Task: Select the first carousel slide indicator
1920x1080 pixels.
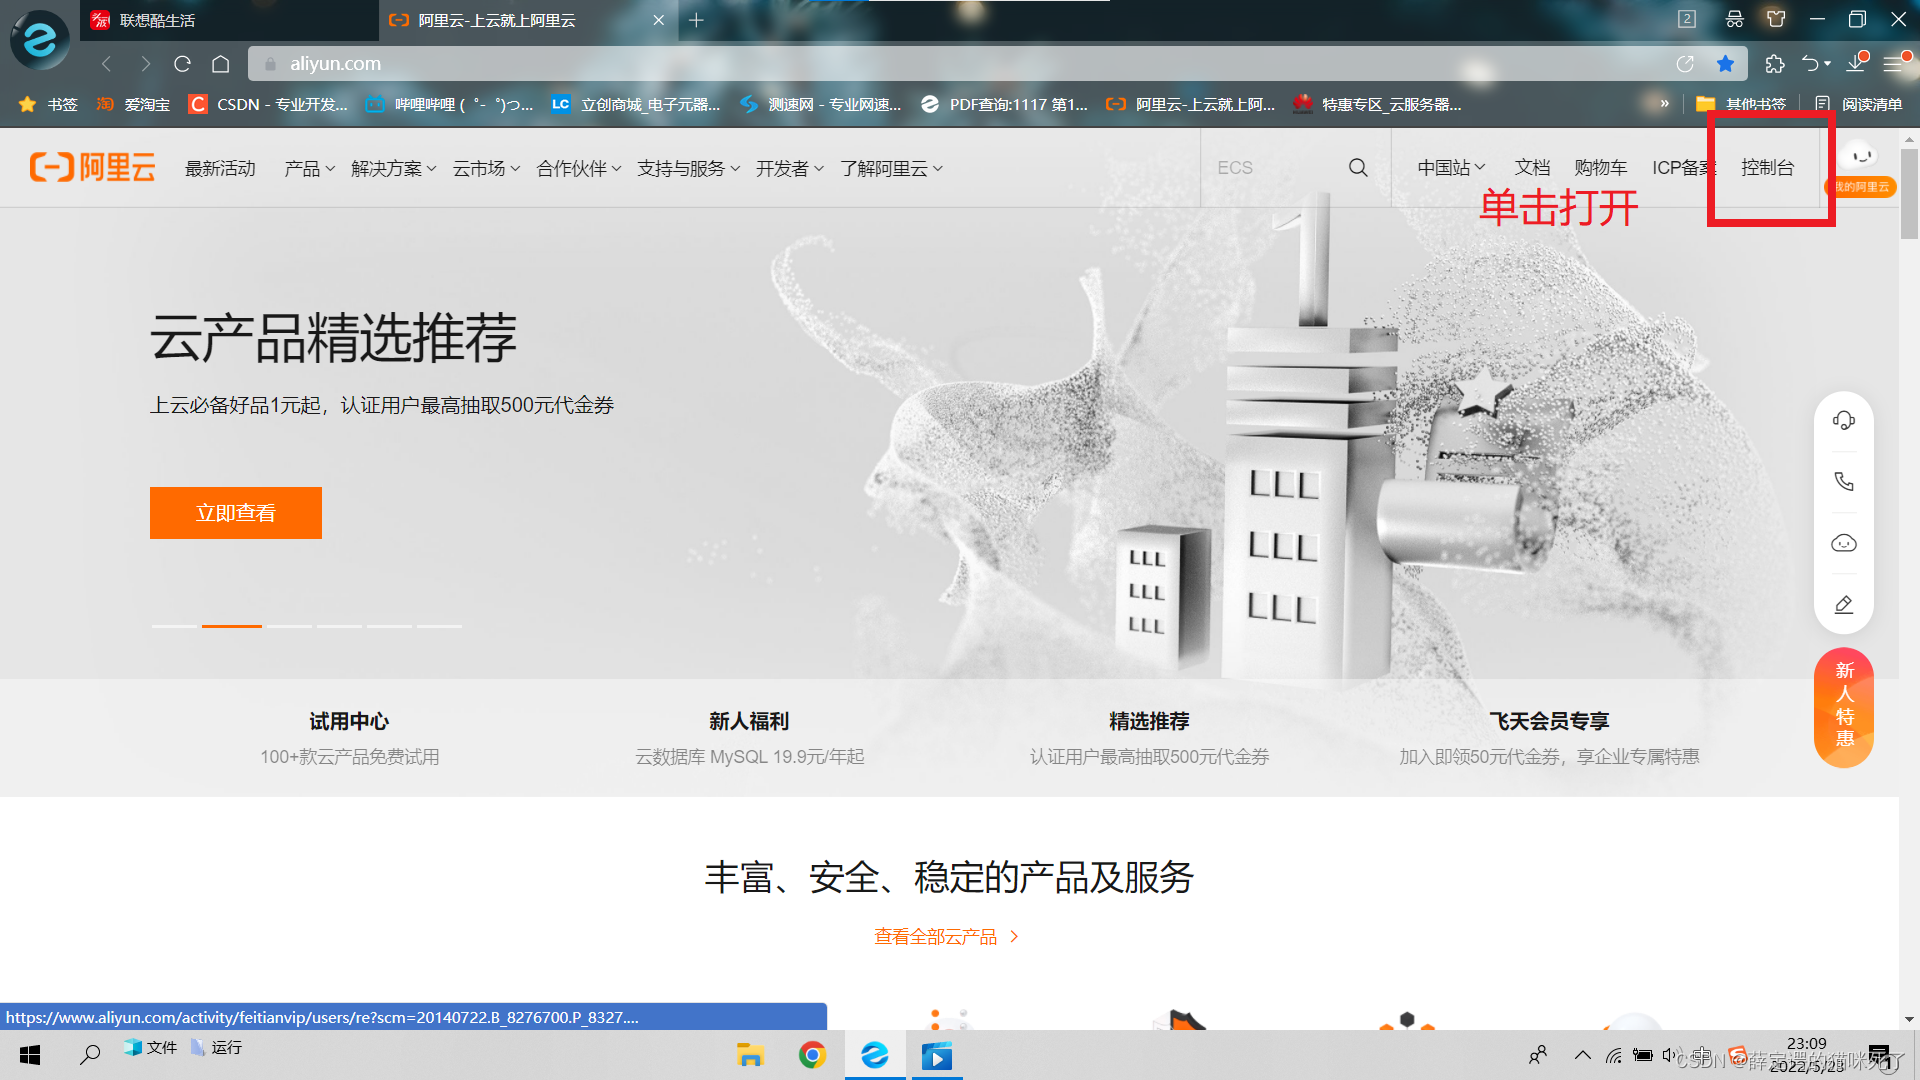Action: coord(174,626)
